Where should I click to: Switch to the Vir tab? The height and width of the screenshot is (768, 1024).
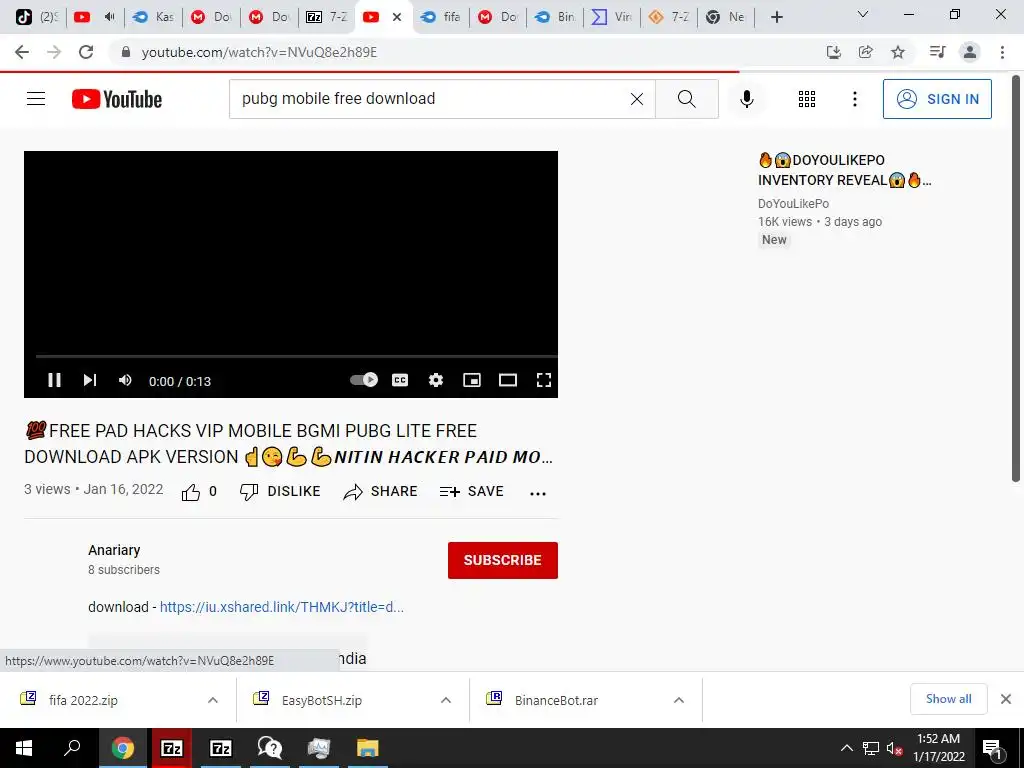[x=612, y=17]
